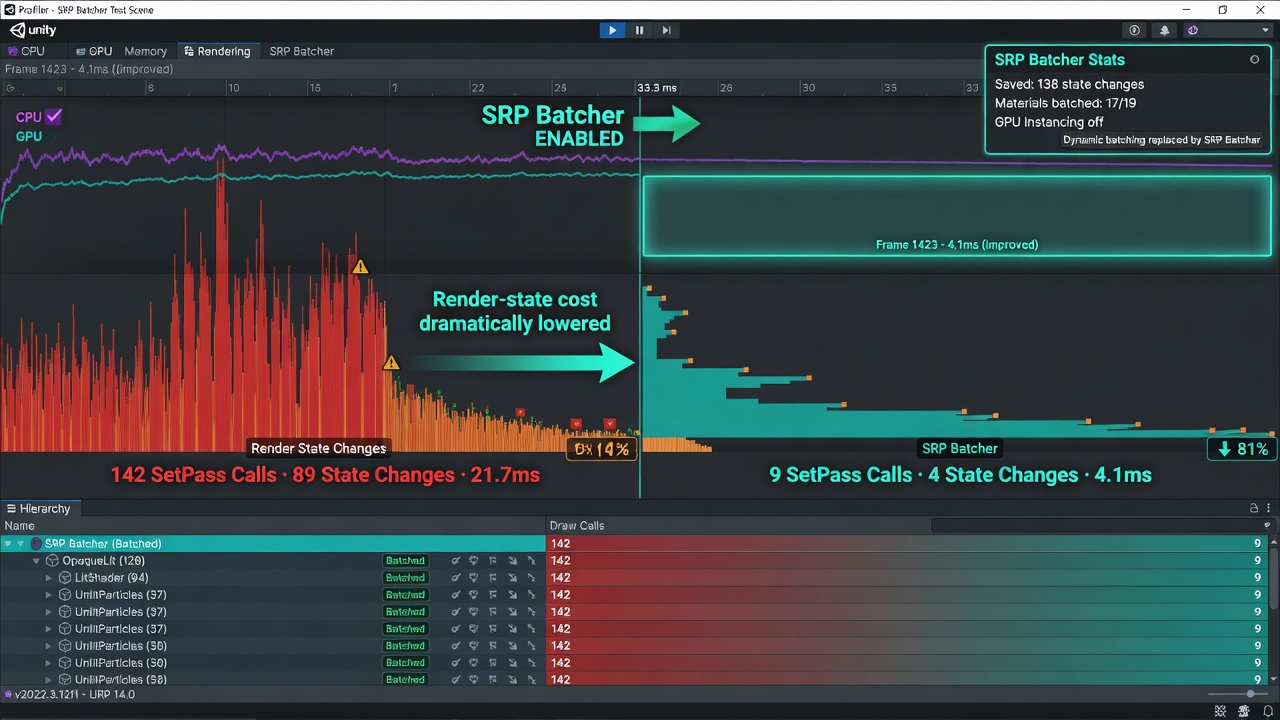Click the last action icon on LitShader row

click(531, 578)
